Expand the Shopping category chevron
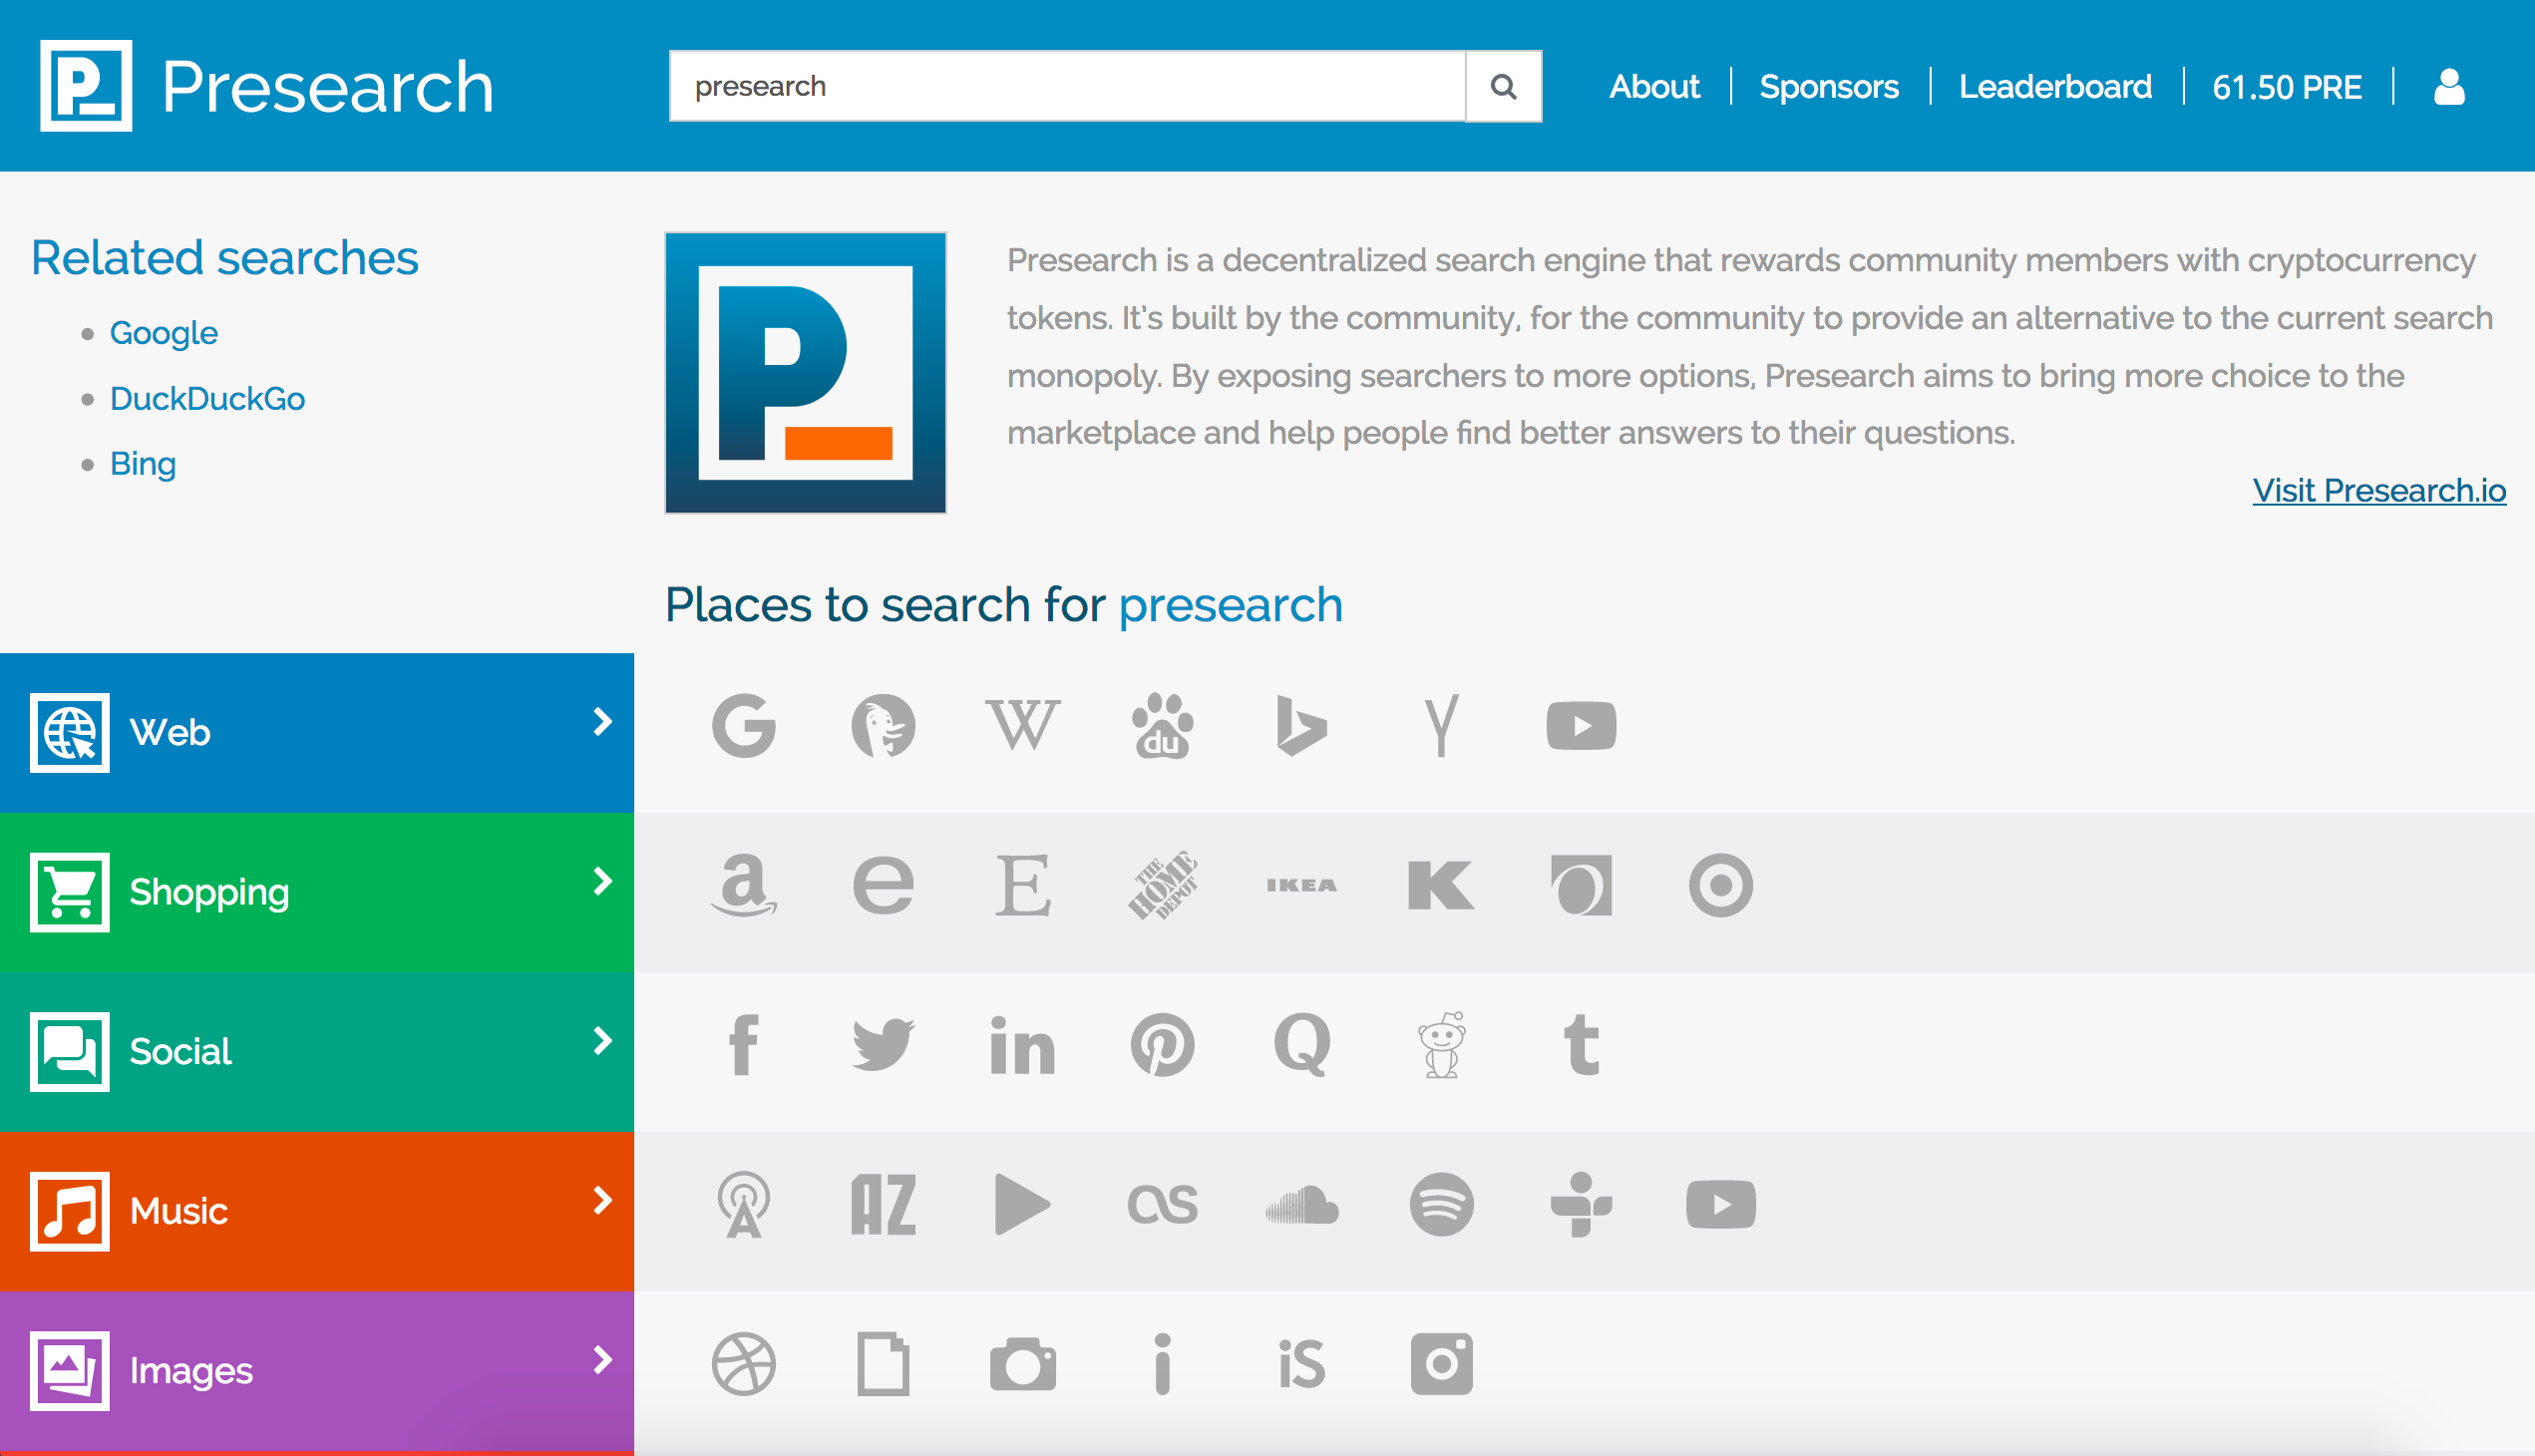 602,882
